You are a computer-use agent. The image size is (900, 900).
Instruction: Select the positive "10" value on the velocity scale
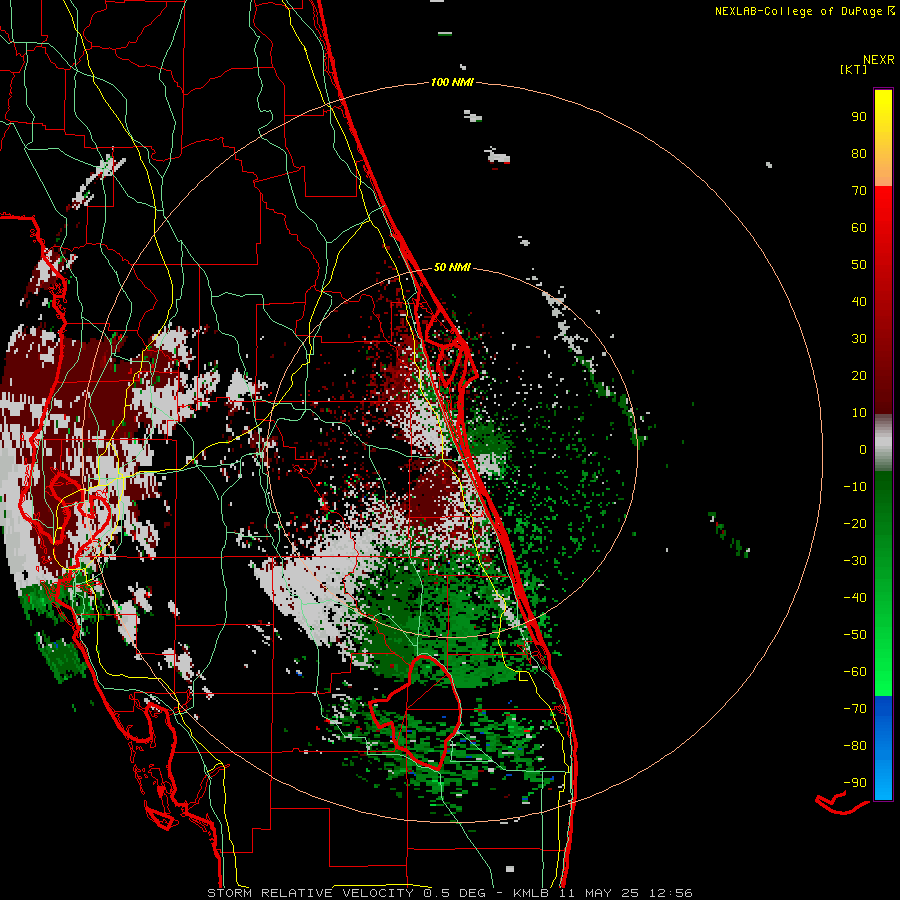859,412
